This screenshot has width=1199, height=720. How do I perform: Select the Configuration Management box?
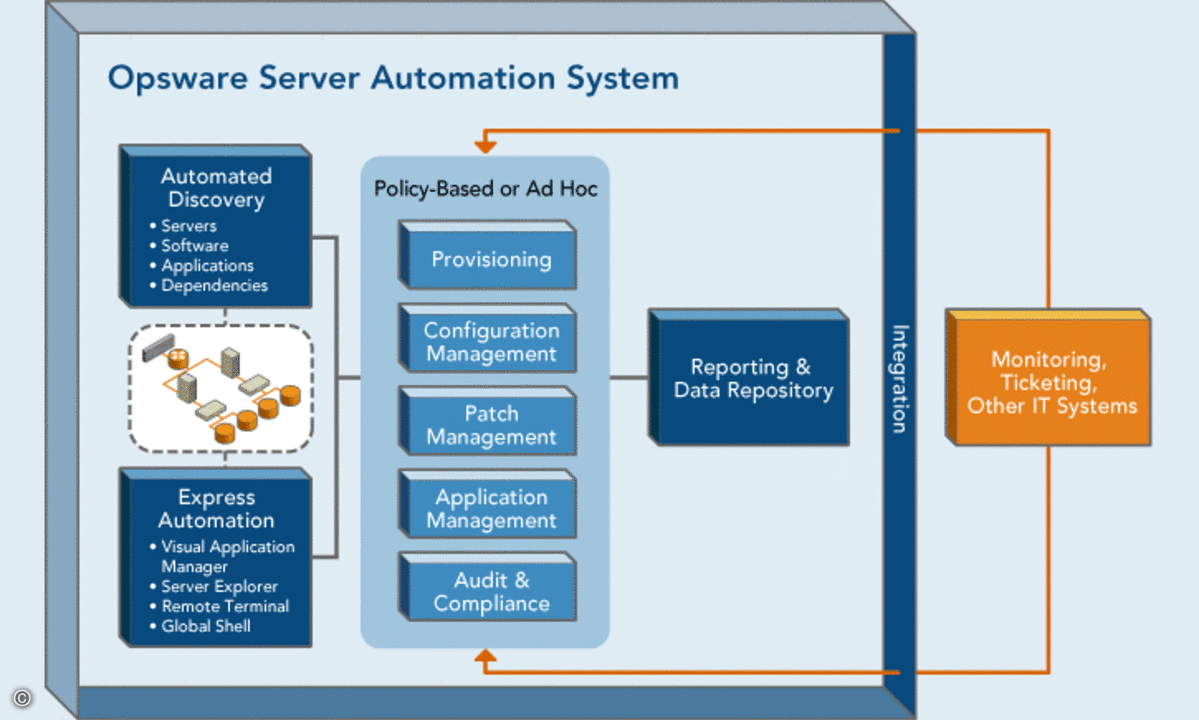(x=488, y=339)
